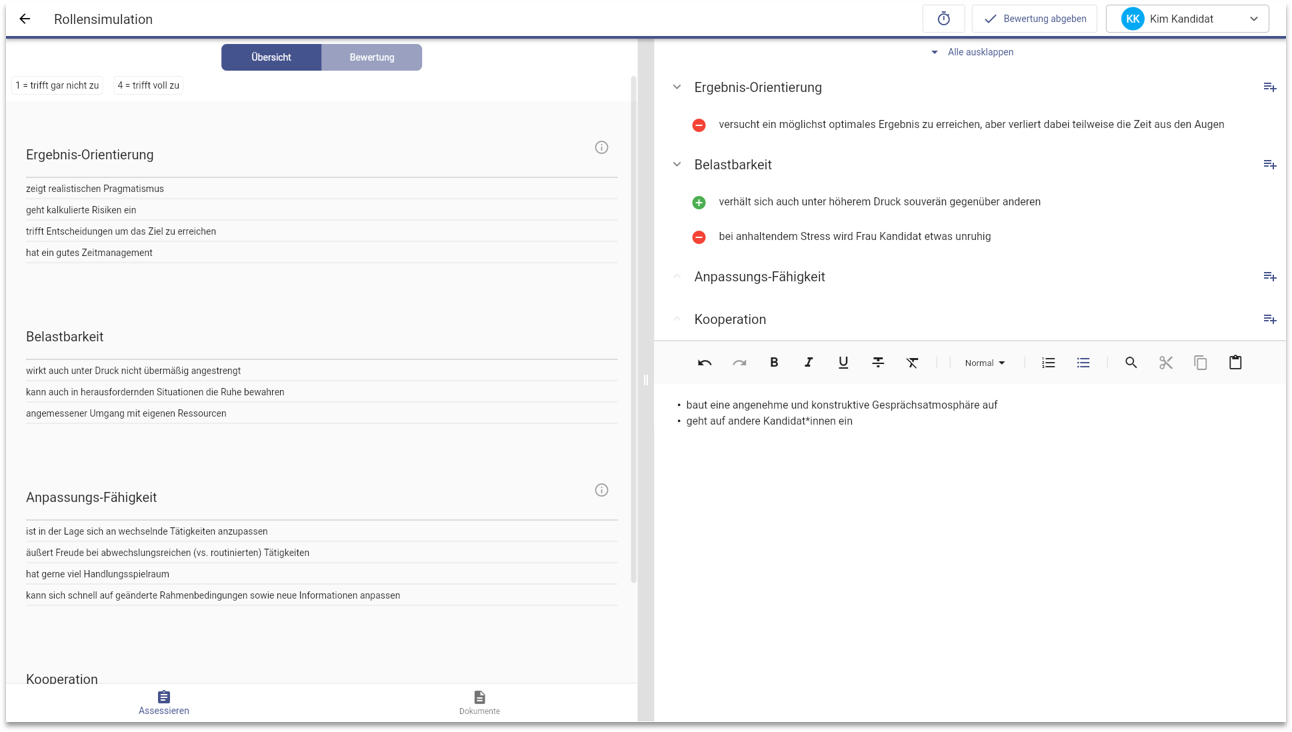Select 'angemessener Umgang mit eigenen Ressourcen'
The image size is (1292, 732).
coord(321,413)
